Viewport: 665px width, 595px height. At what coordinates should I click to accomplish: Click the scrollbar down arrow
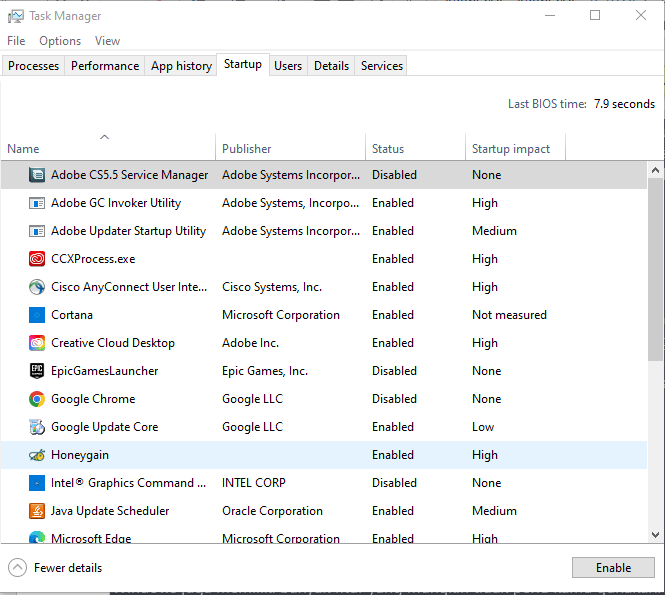(655, 535)
